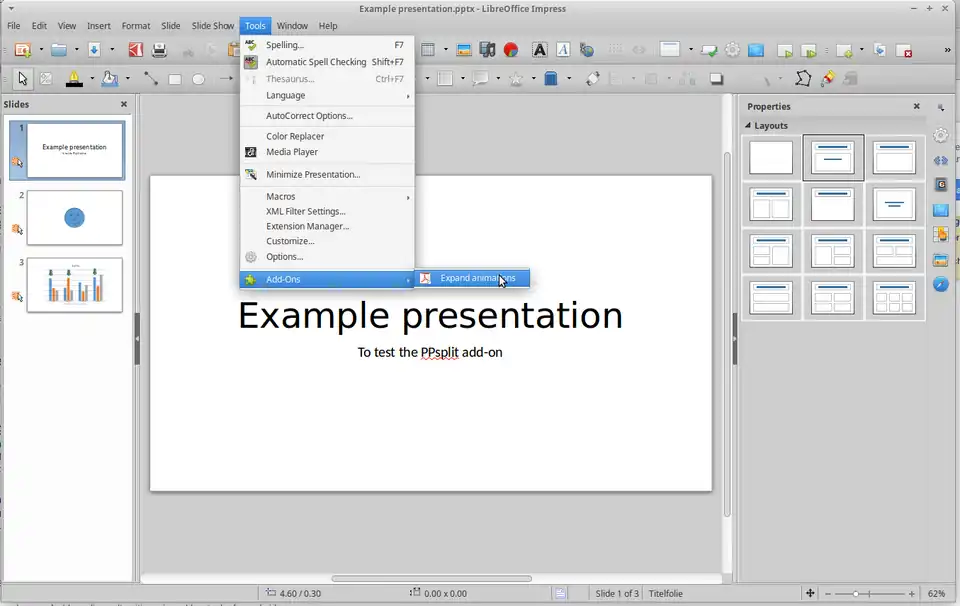Choose the blank slide layout

tap(771, 158)
